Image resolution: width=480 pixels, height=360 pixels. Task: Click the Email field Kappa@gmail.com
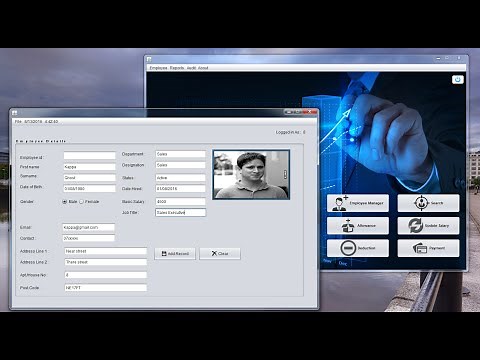(89, 227)
